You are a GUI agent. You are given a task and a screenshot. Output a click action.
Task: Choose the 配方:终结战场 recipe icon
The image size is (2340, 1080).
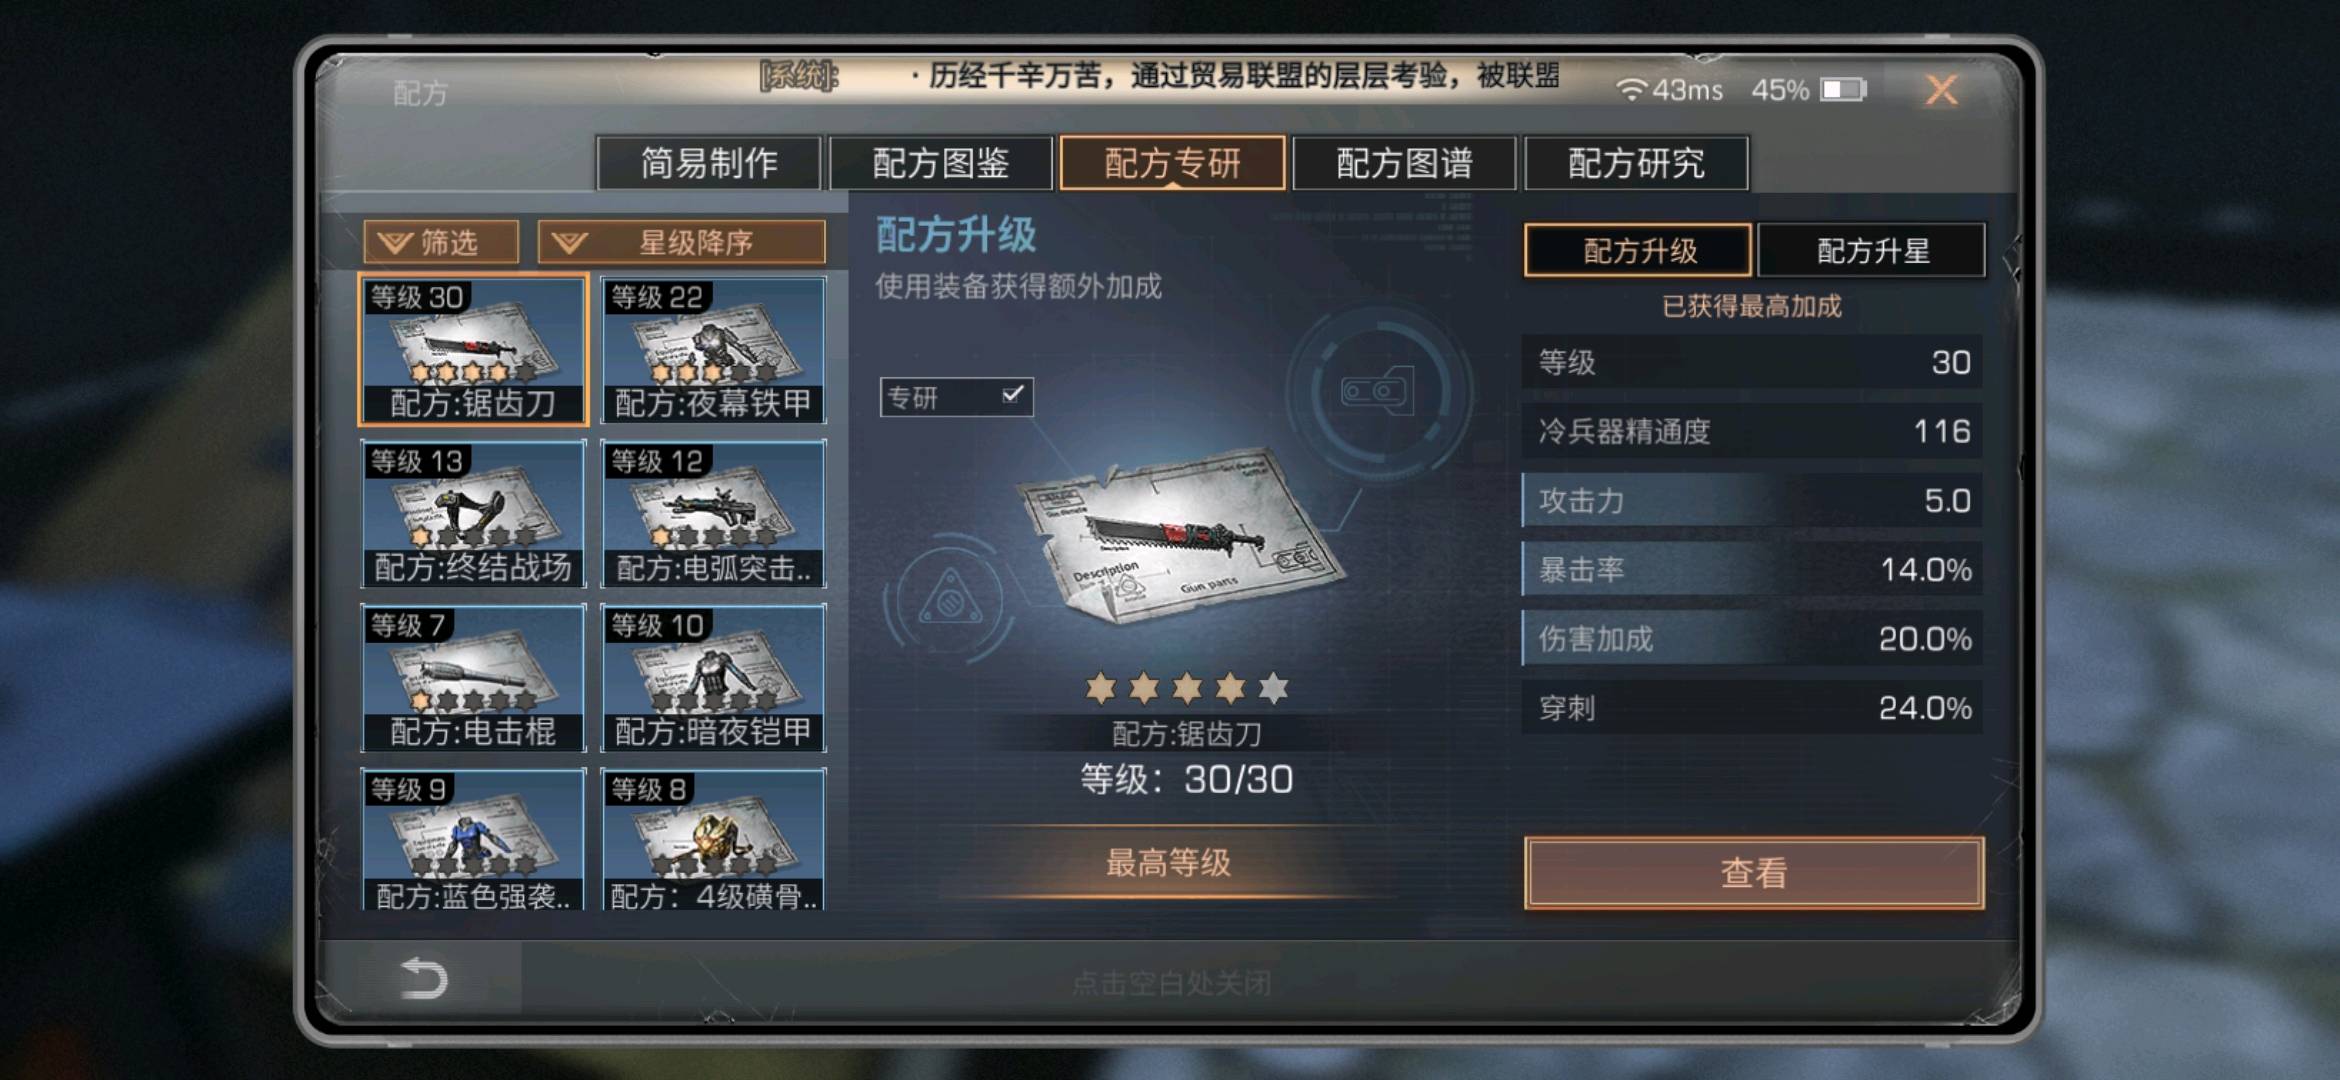(x=473, y=514)
